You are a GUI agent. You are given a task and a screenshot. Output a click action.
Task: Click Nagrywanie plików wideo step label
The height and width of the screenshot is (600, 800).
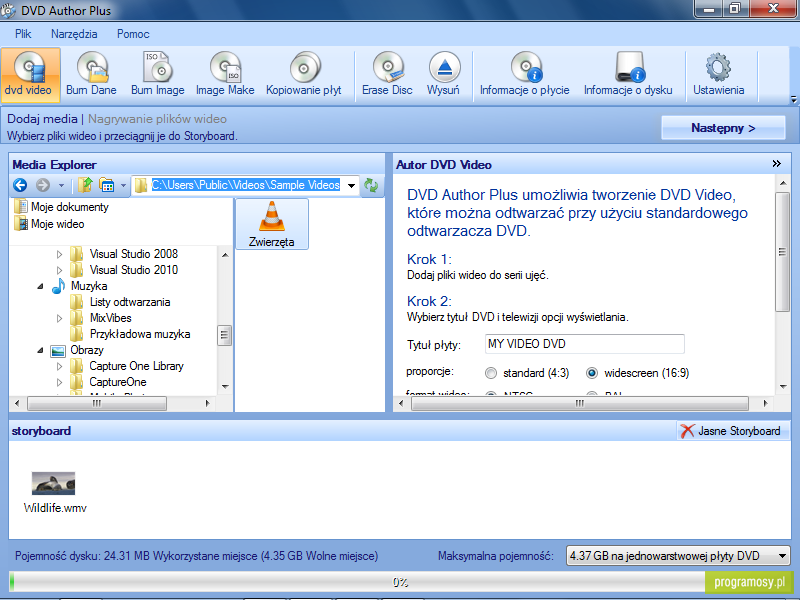(x=157, y=119)
